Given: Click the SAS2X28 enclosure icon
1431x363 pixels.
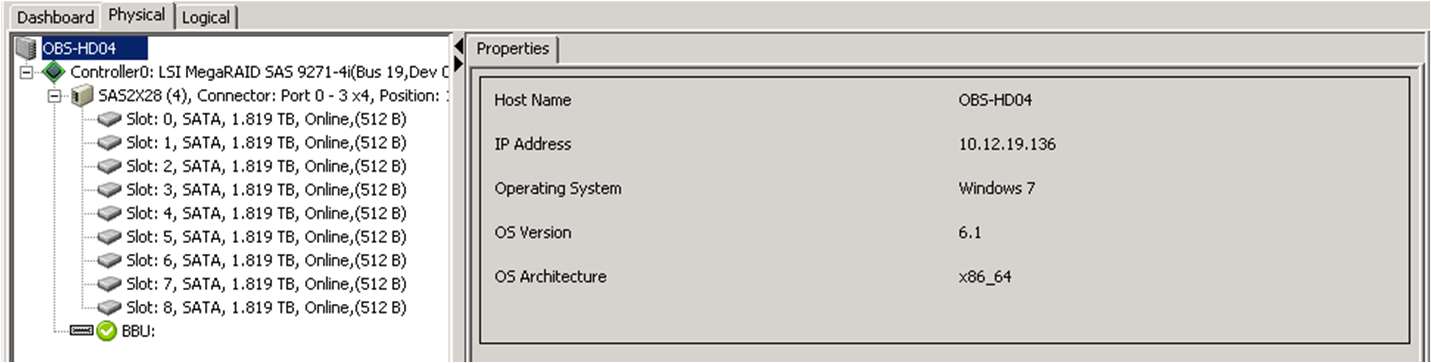Looking at the screenshot, I should pos(81,96).
